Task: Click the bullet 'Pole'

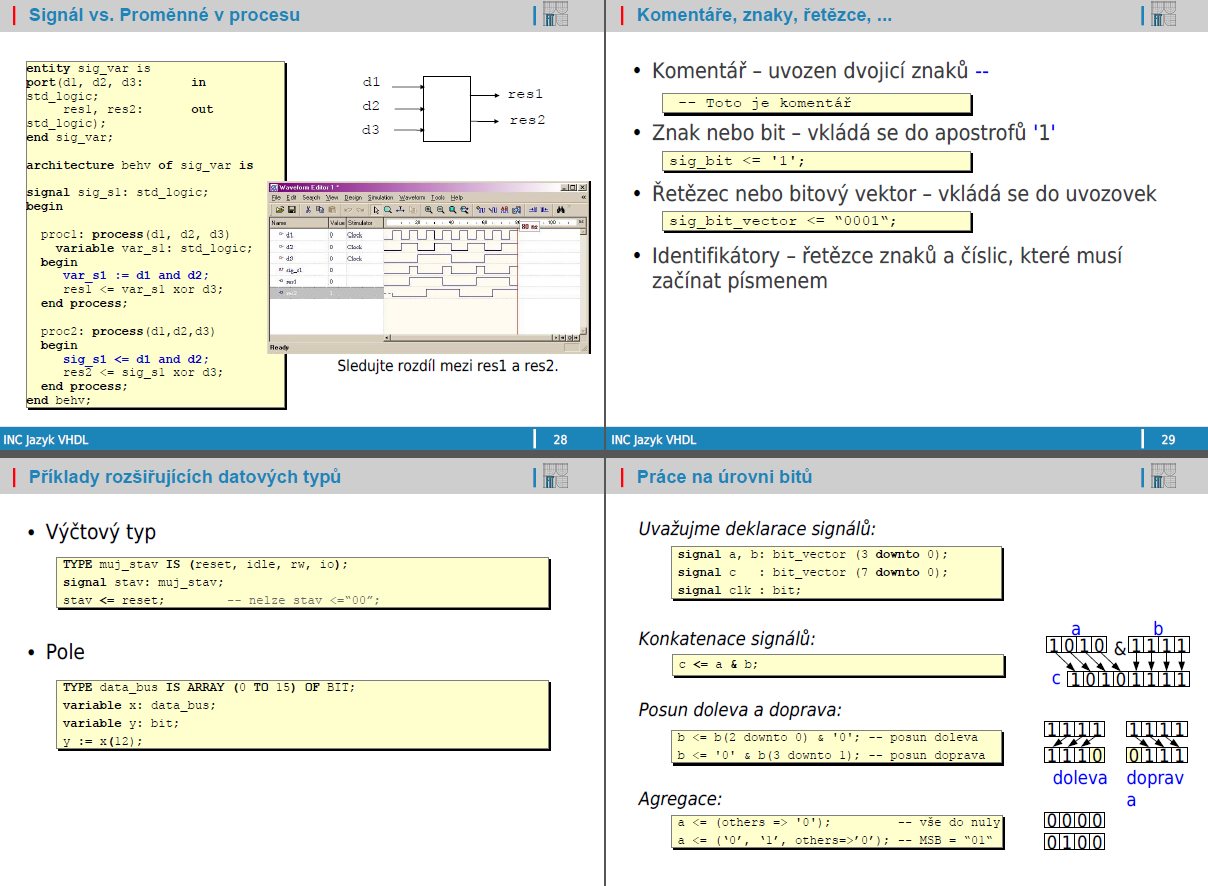Action: [65, 653]
